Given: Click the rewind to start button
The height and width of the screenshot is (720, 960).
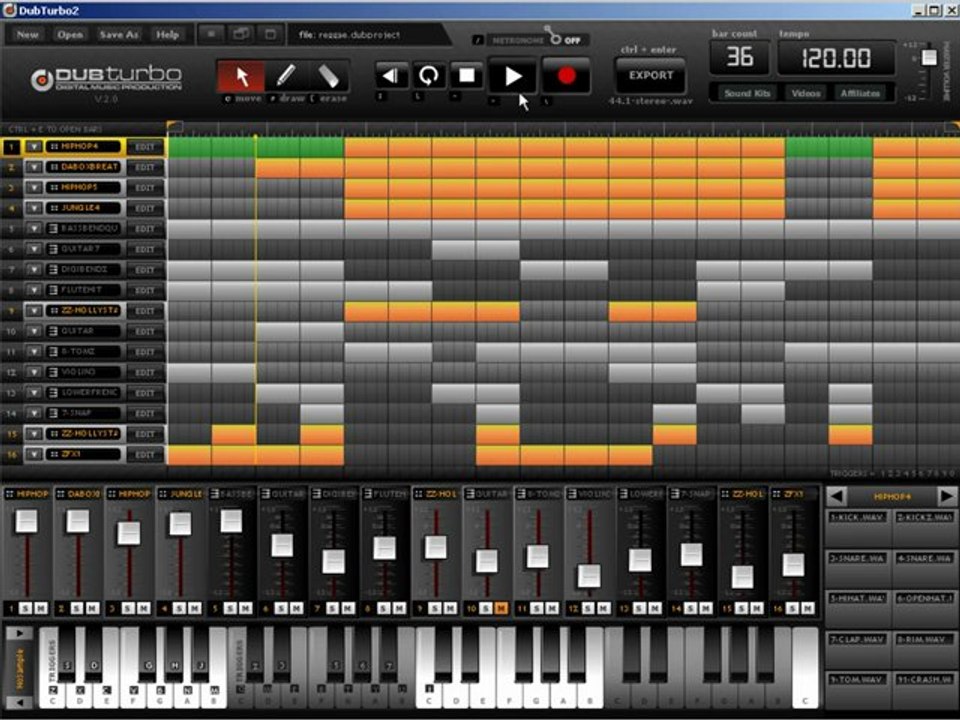Looking at the screenshot, I should coord(391,75).
